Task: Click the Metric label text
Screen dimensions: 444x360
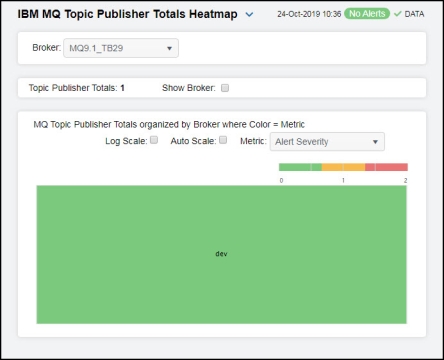Action: coord(253,141)
